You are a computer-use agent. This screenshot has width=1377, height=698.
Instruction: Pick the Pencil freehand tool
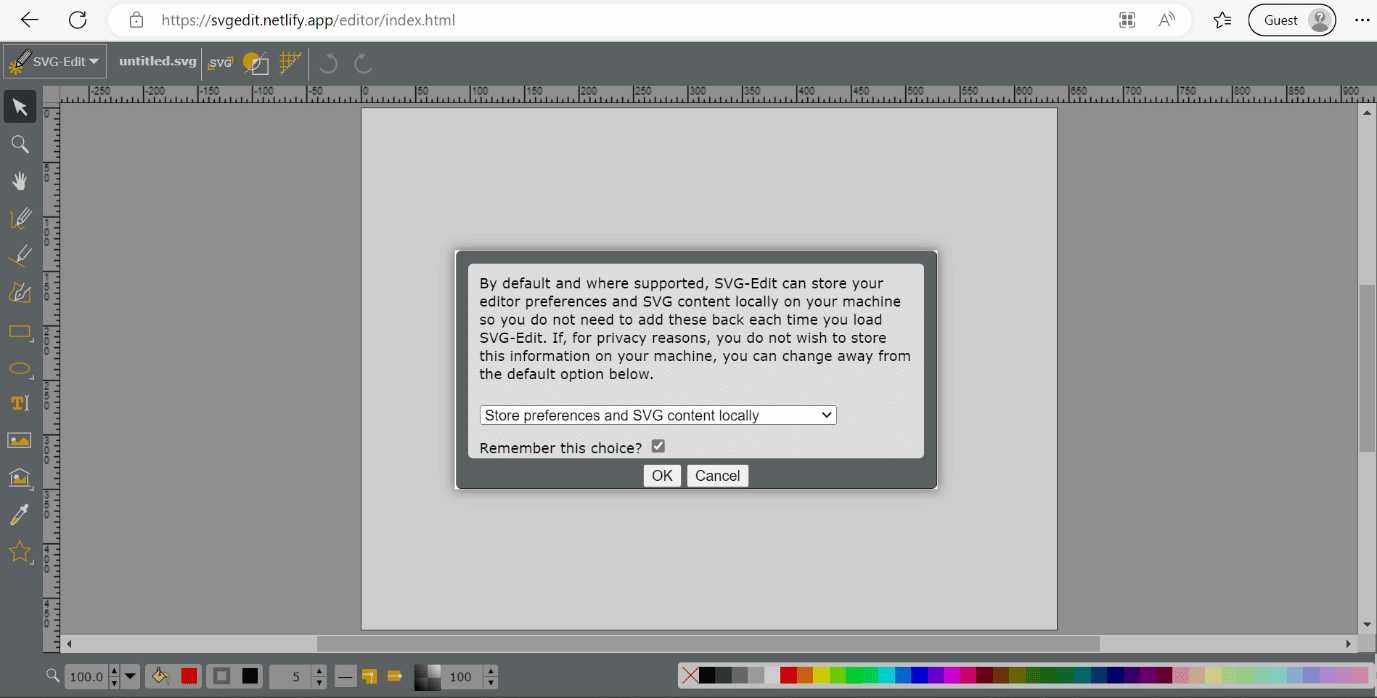(x=19, y=218)
